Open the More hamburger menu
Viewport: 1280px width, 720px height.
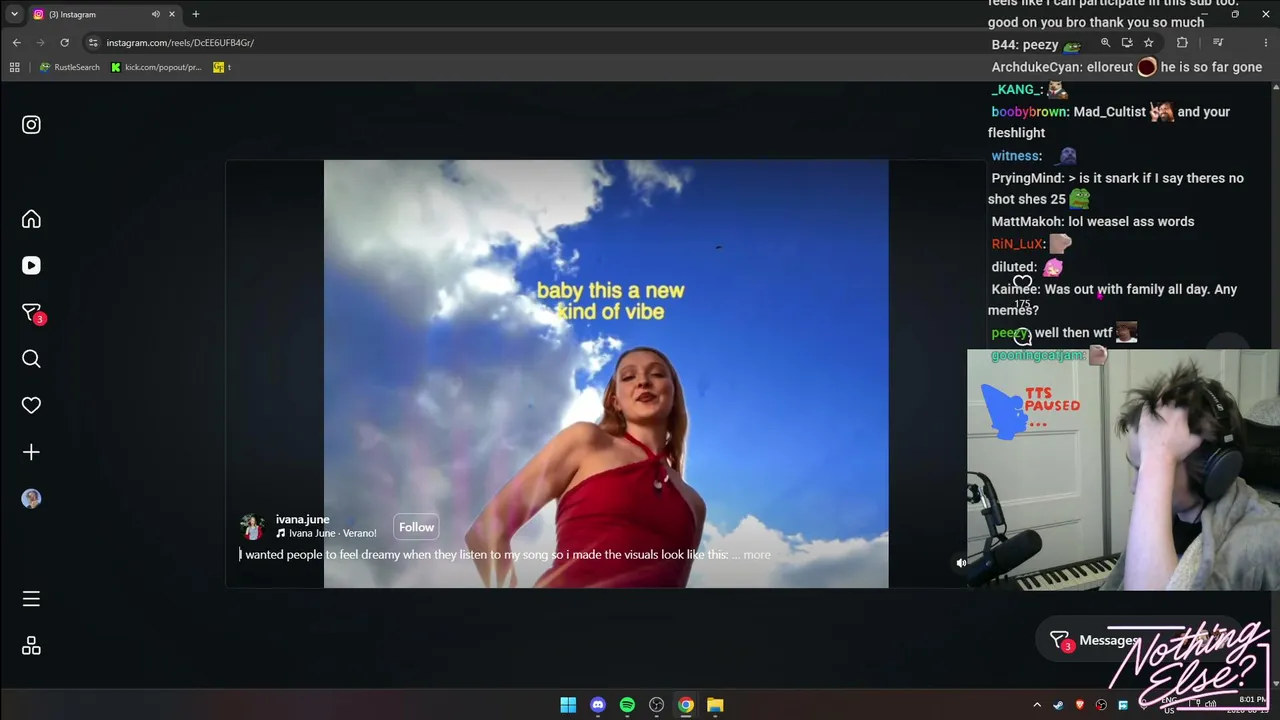pyautogui.click(x=31, y=599)
